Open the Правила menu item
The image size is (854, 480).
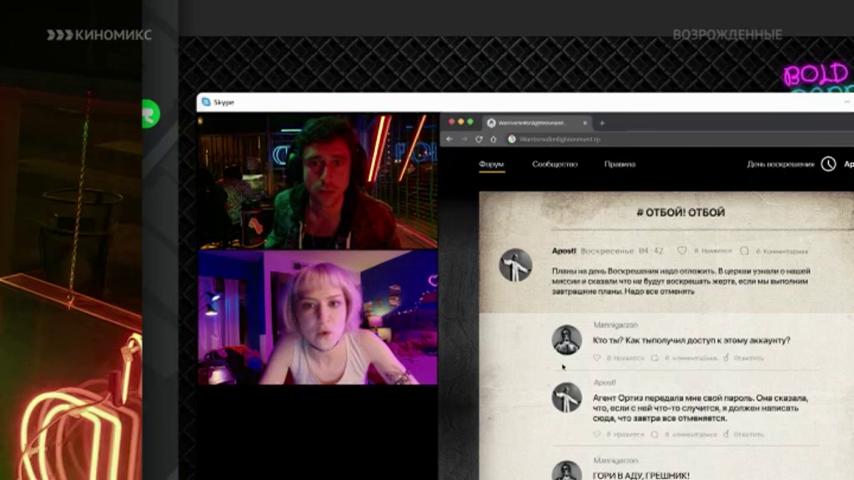tap(620, 164)
